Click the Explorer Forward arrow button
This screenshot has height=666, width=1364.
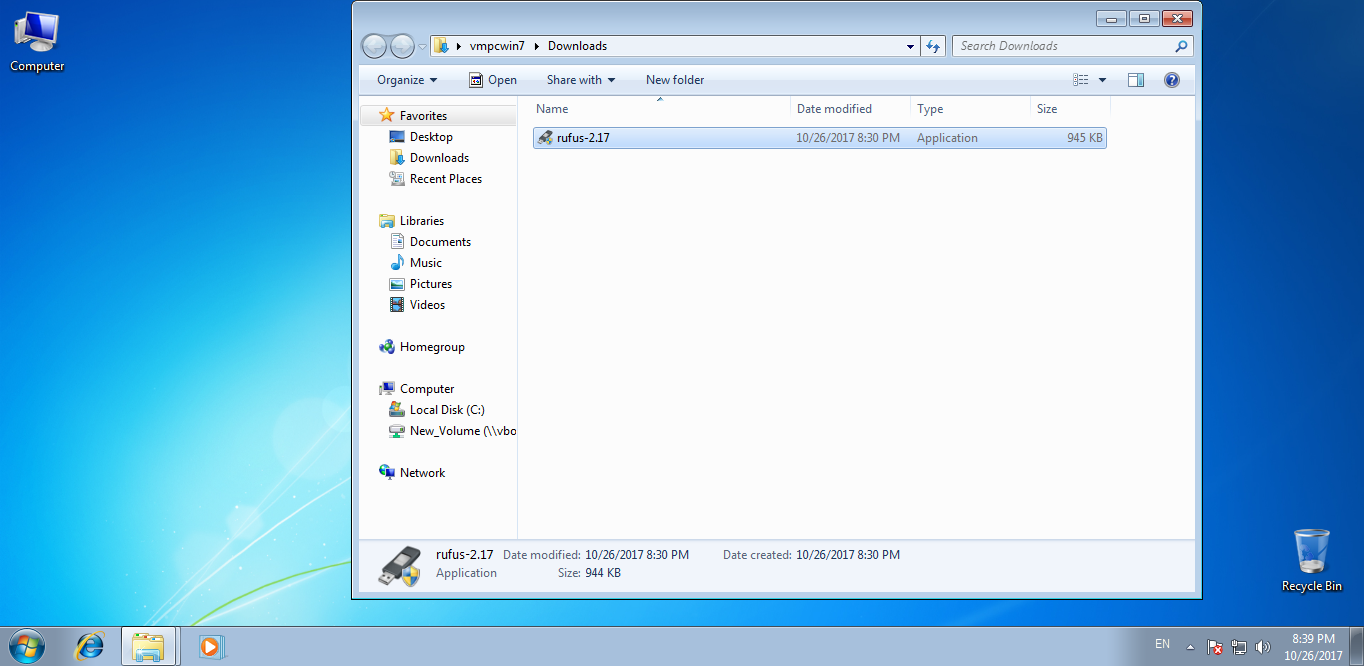tap(402, 46)
